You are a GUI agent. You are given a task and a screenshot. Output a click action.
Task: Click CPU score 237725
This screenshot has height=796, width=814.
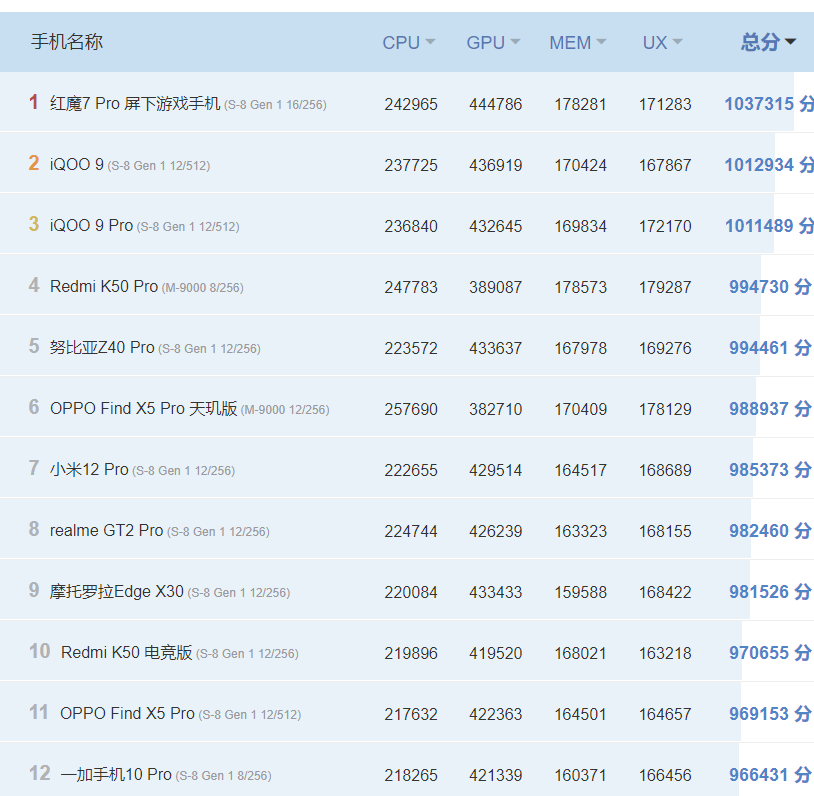tap(411, 166)
